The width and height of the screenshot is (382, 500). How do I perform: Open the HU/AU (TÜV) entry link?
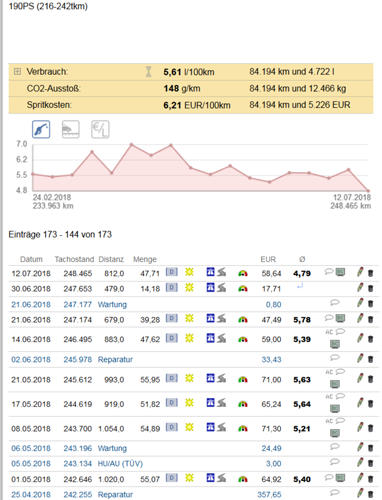(x=120, y=464)
